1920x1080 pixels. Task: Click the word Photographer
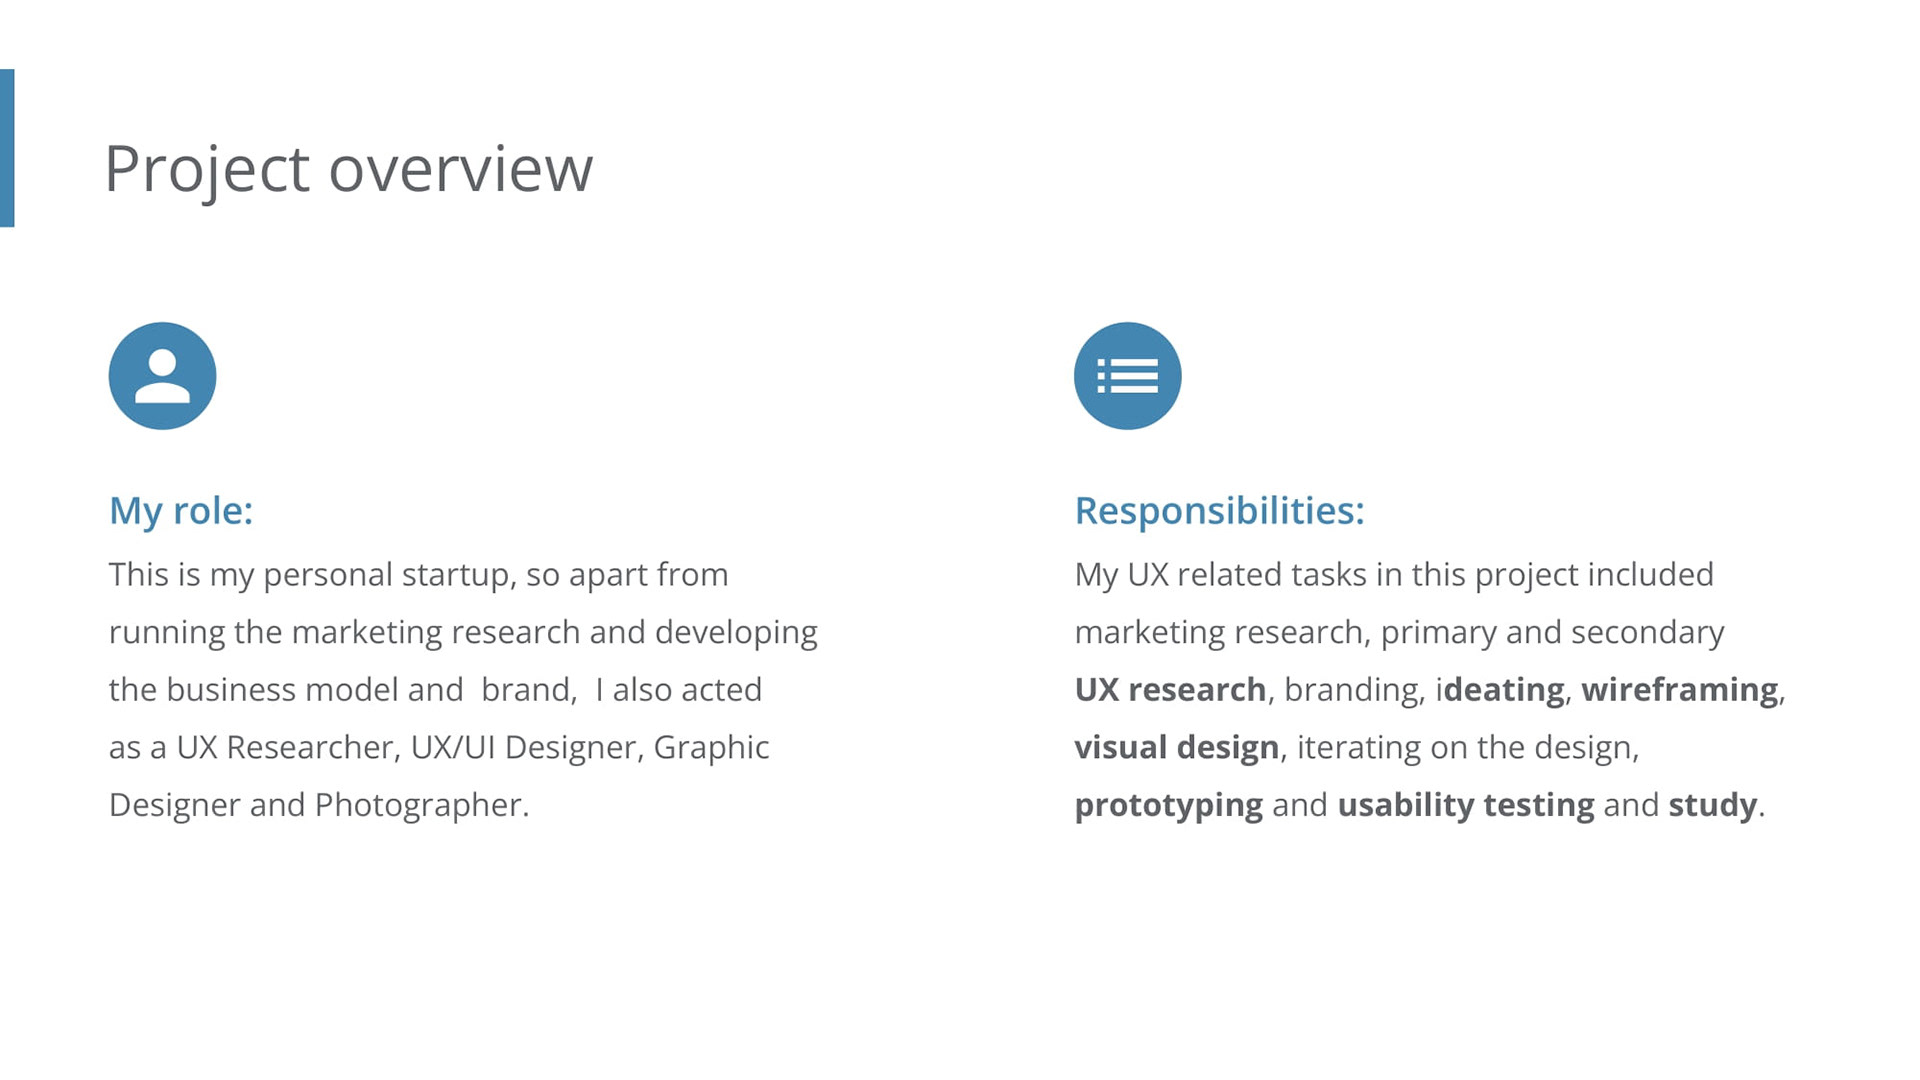coord(419,805)
